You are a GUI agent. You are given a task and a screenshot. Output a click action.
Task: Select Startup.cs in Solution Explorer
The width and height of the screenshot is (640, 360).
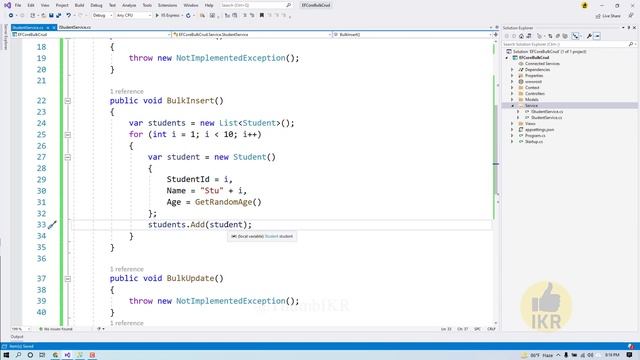coord(533,142)
